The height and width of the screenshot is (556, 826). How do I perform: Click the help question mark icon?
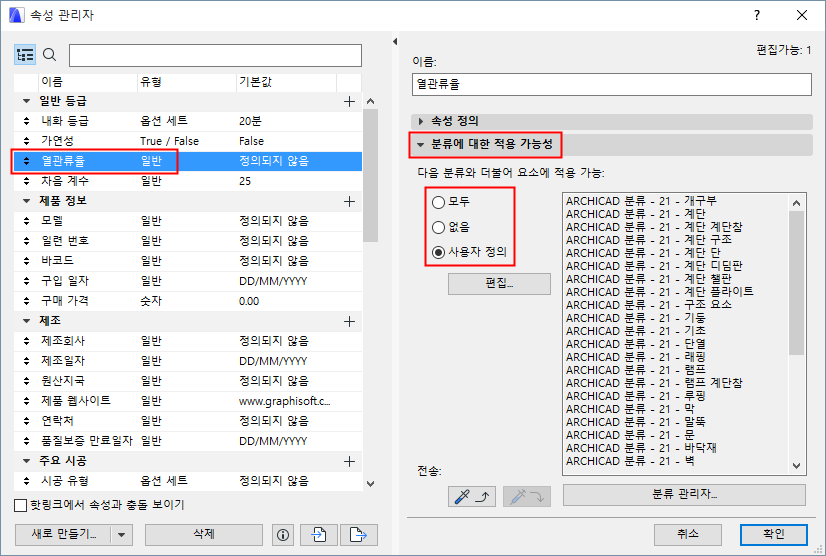(757, 15)
